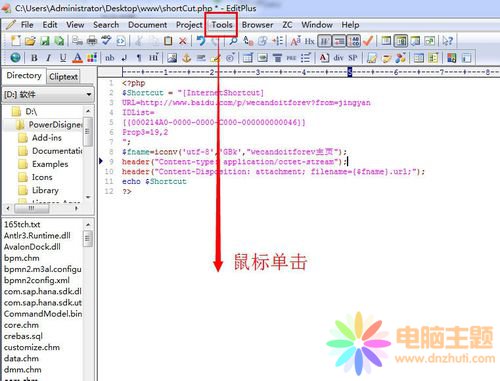Image resolution: width=500 pixels, height=381 pixels.
Task: Click the New file icon
Action: 15,41
